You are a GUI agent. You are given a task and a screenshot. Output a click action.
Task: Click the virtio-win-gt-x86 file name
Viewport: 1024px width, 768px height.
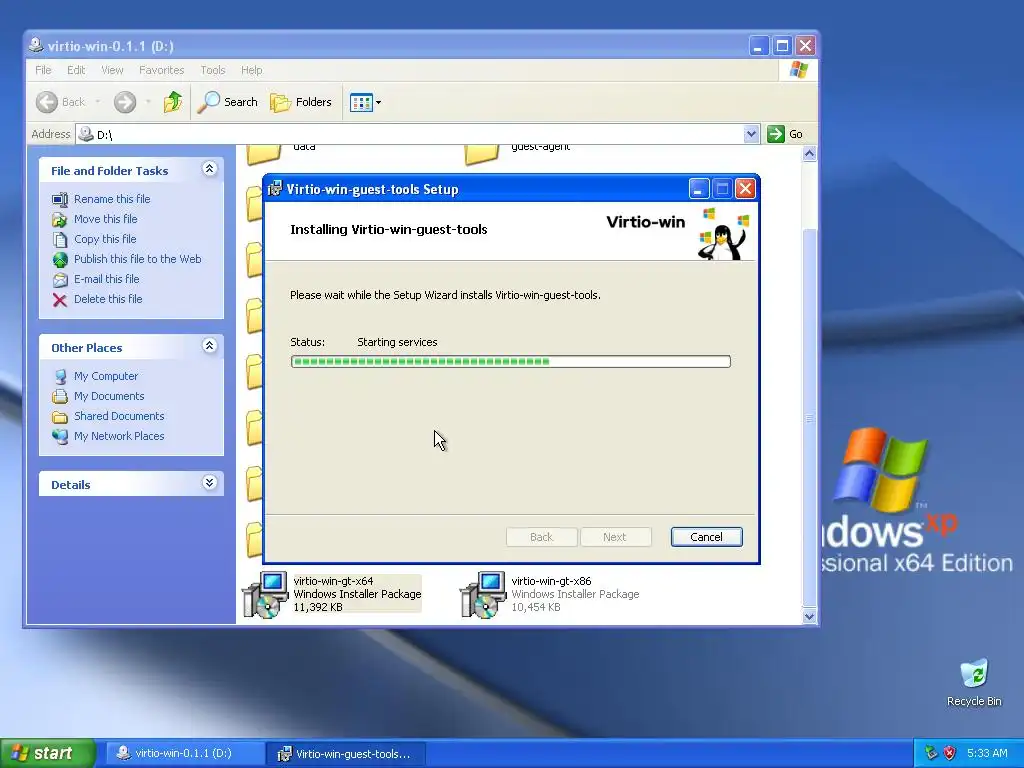(x=551, y=581)
